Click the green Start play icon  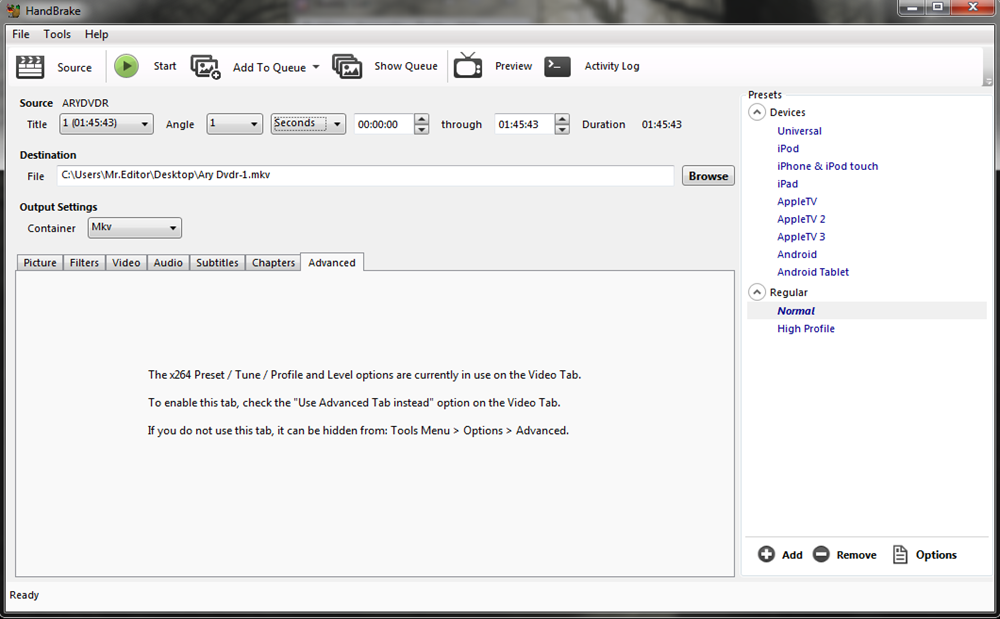(126, 66)
